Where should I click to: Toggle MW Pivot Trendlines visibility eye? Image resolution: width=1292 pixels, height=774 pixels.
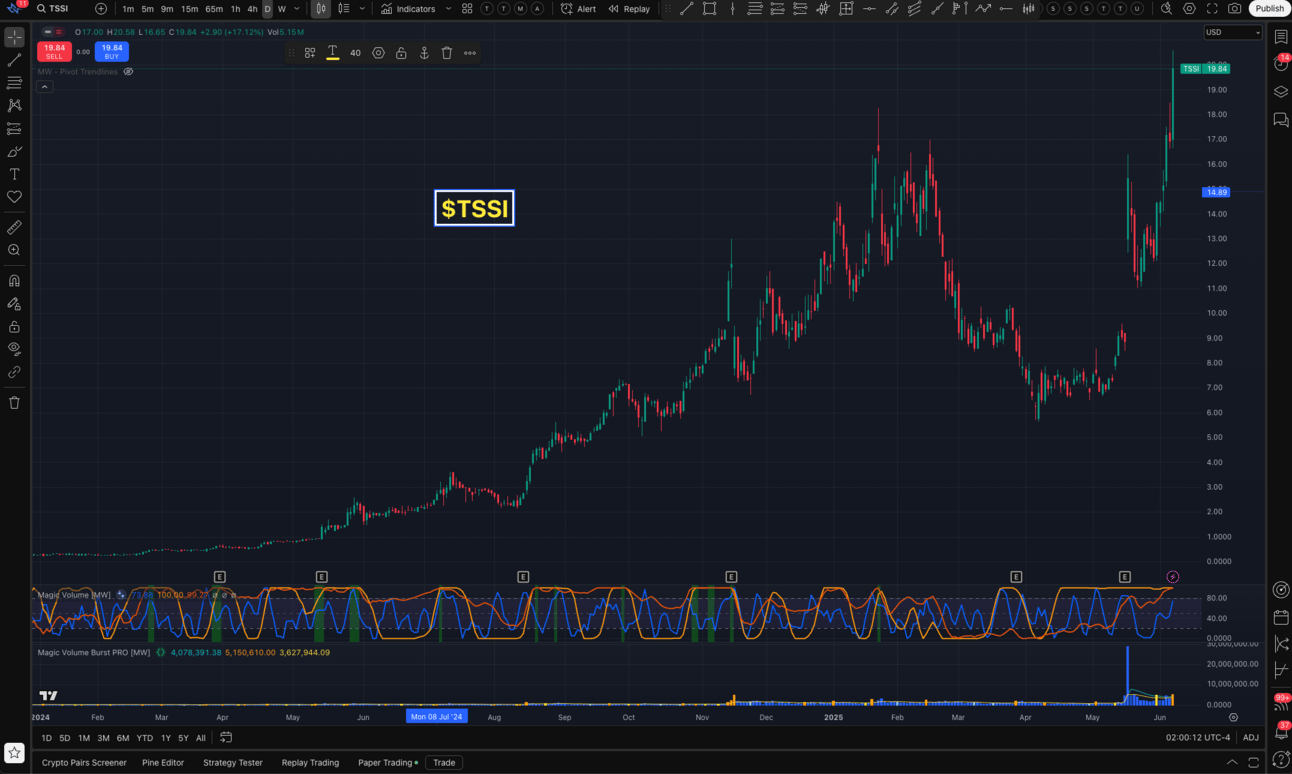click(128, 72)
